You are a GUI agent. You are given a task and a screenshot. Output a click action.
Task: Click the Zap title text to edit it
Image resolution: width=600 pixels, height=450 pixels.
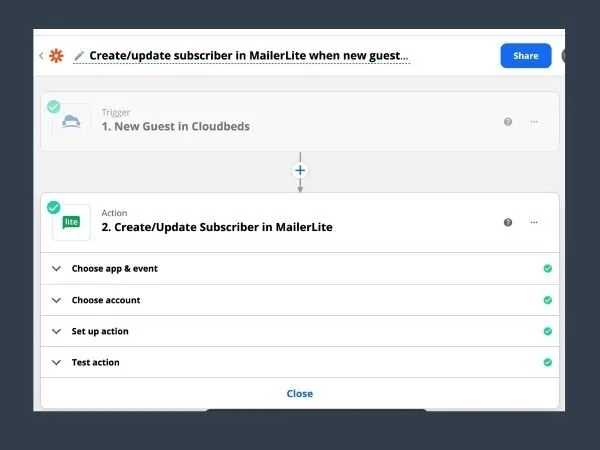pyautogui.click(x=249, y=56)
